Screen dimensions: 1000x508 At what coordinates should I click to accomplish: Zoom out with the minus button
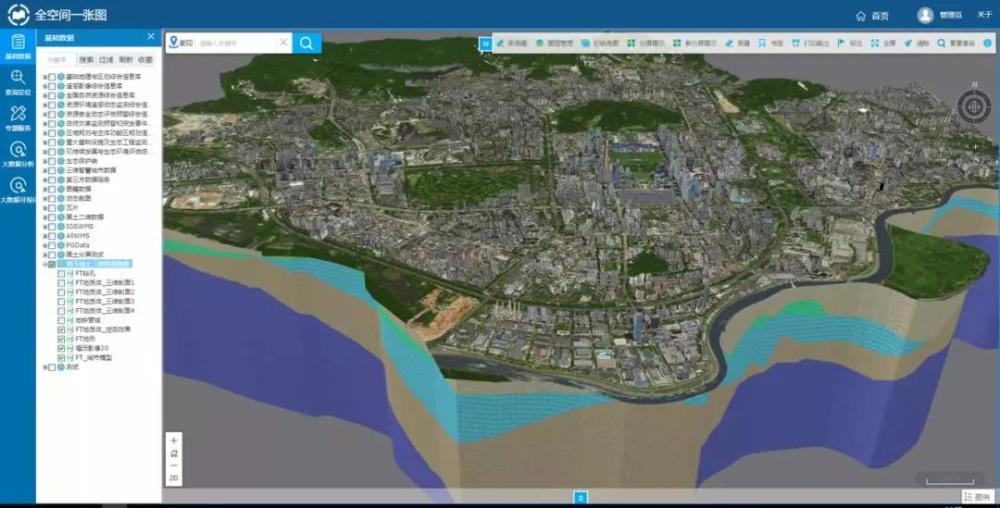click(174, 465)
